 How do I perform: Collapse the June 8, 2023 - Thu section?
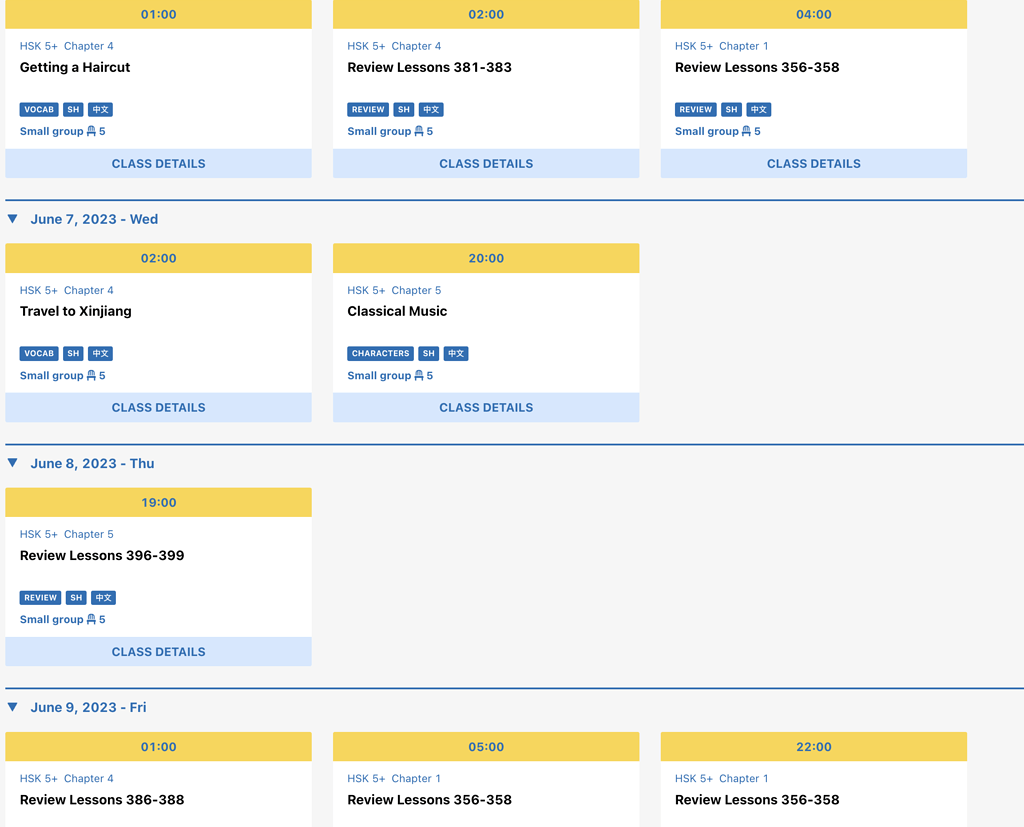(x=13, y=463)
